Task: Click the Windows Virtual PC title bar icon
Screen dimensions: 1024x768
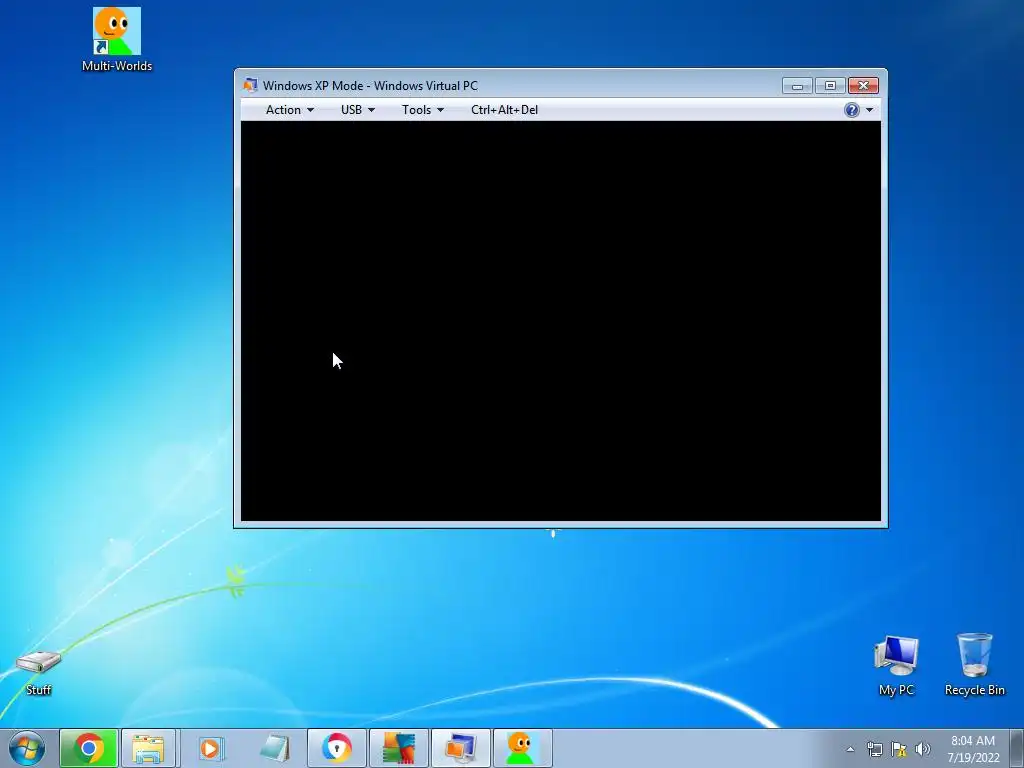Action: 250,86
